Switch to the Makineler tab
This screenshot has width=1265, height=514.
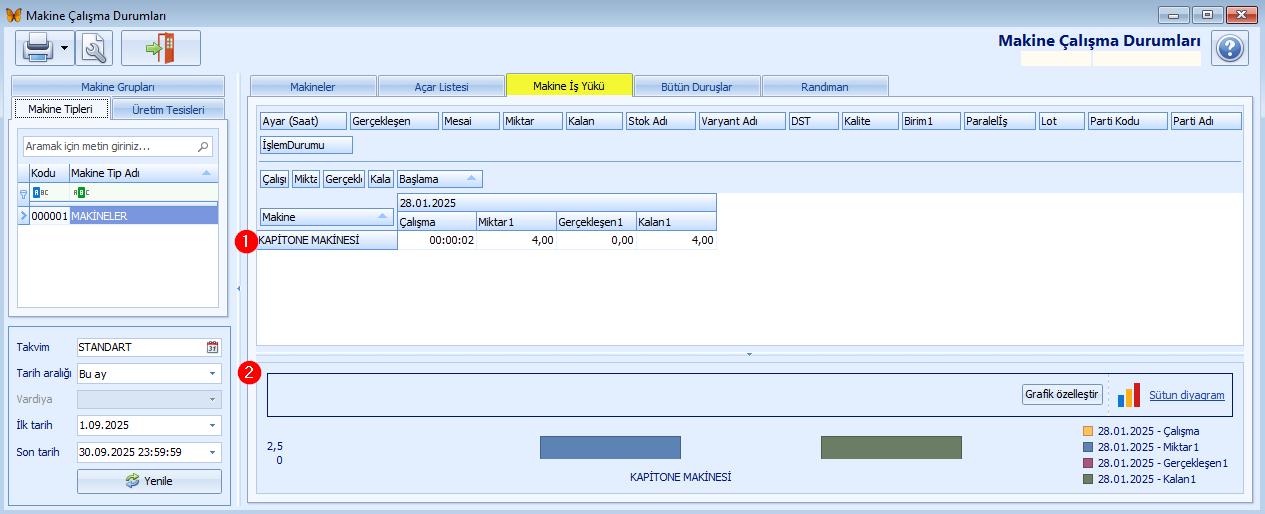point(312,87)
